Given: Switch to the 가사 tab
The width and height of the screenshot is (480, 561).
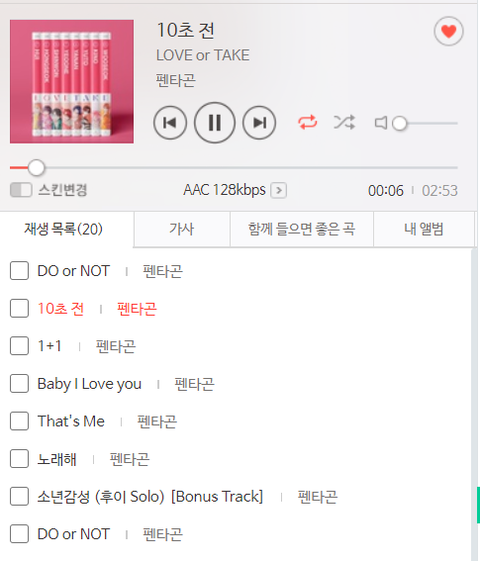Looking at the screenshot, I should [x=182, y=229].
